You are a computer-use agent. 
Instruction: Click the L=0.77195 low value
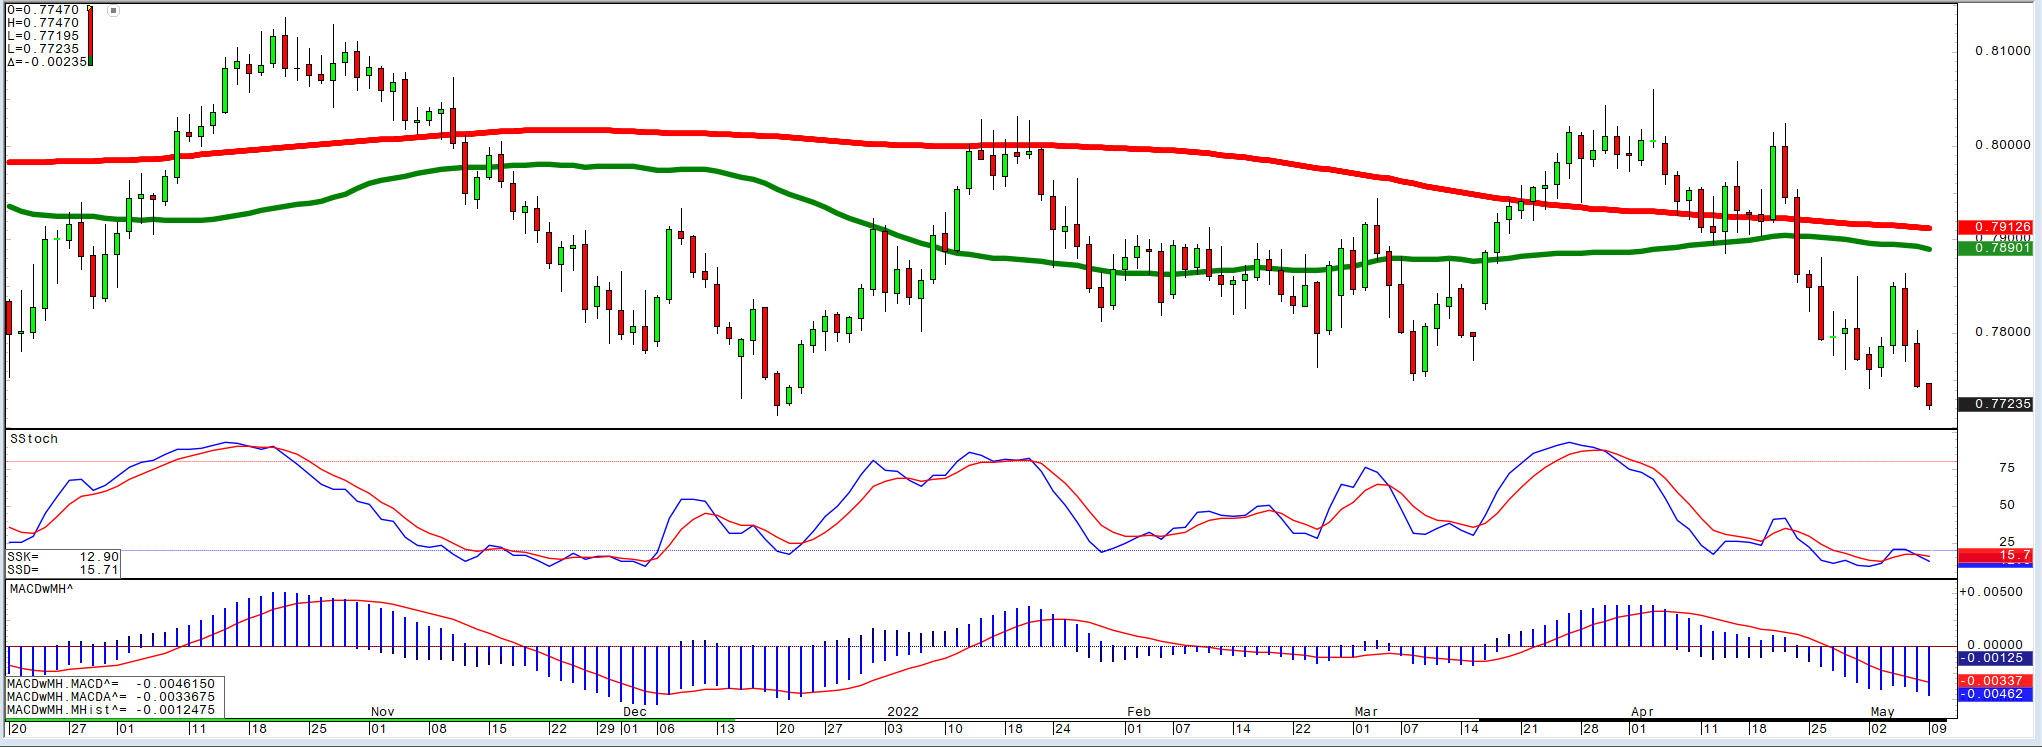click(x=43, y=35)
